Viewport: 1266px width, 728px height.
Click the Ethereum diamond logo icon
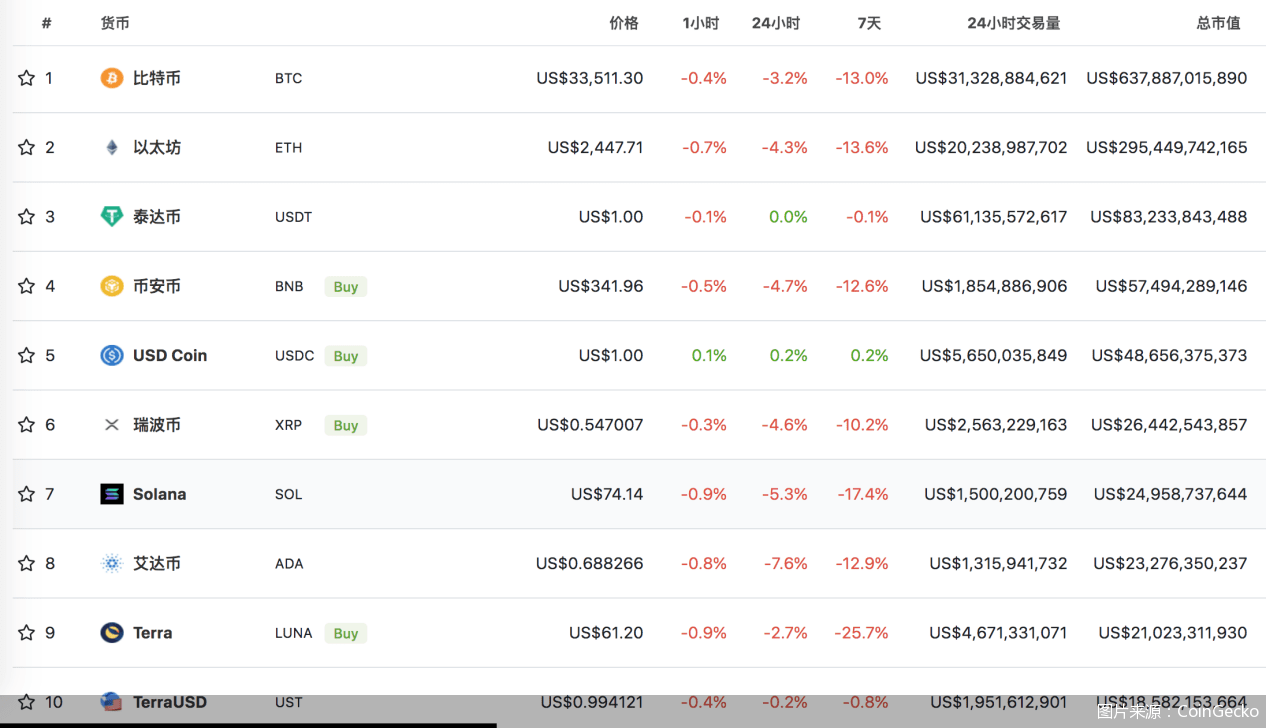[x=112, y=148]
